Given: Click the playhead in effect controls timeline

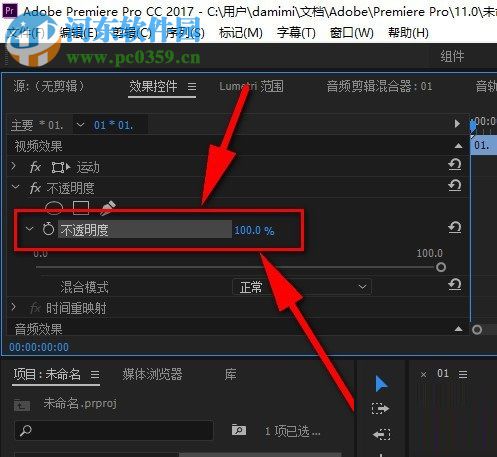Looking at the screenshot, I should pos(473,127).
